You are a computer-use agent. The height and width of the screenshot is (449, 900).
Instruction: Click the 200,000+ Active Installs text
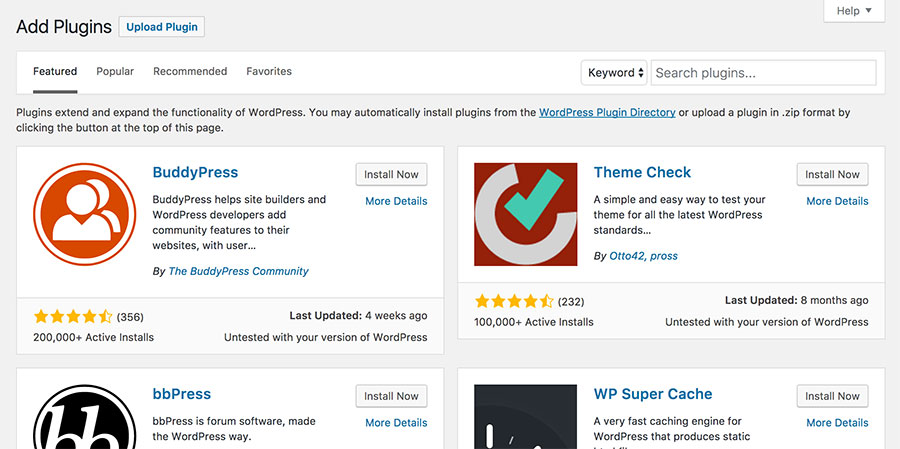(x=94, y=337)
